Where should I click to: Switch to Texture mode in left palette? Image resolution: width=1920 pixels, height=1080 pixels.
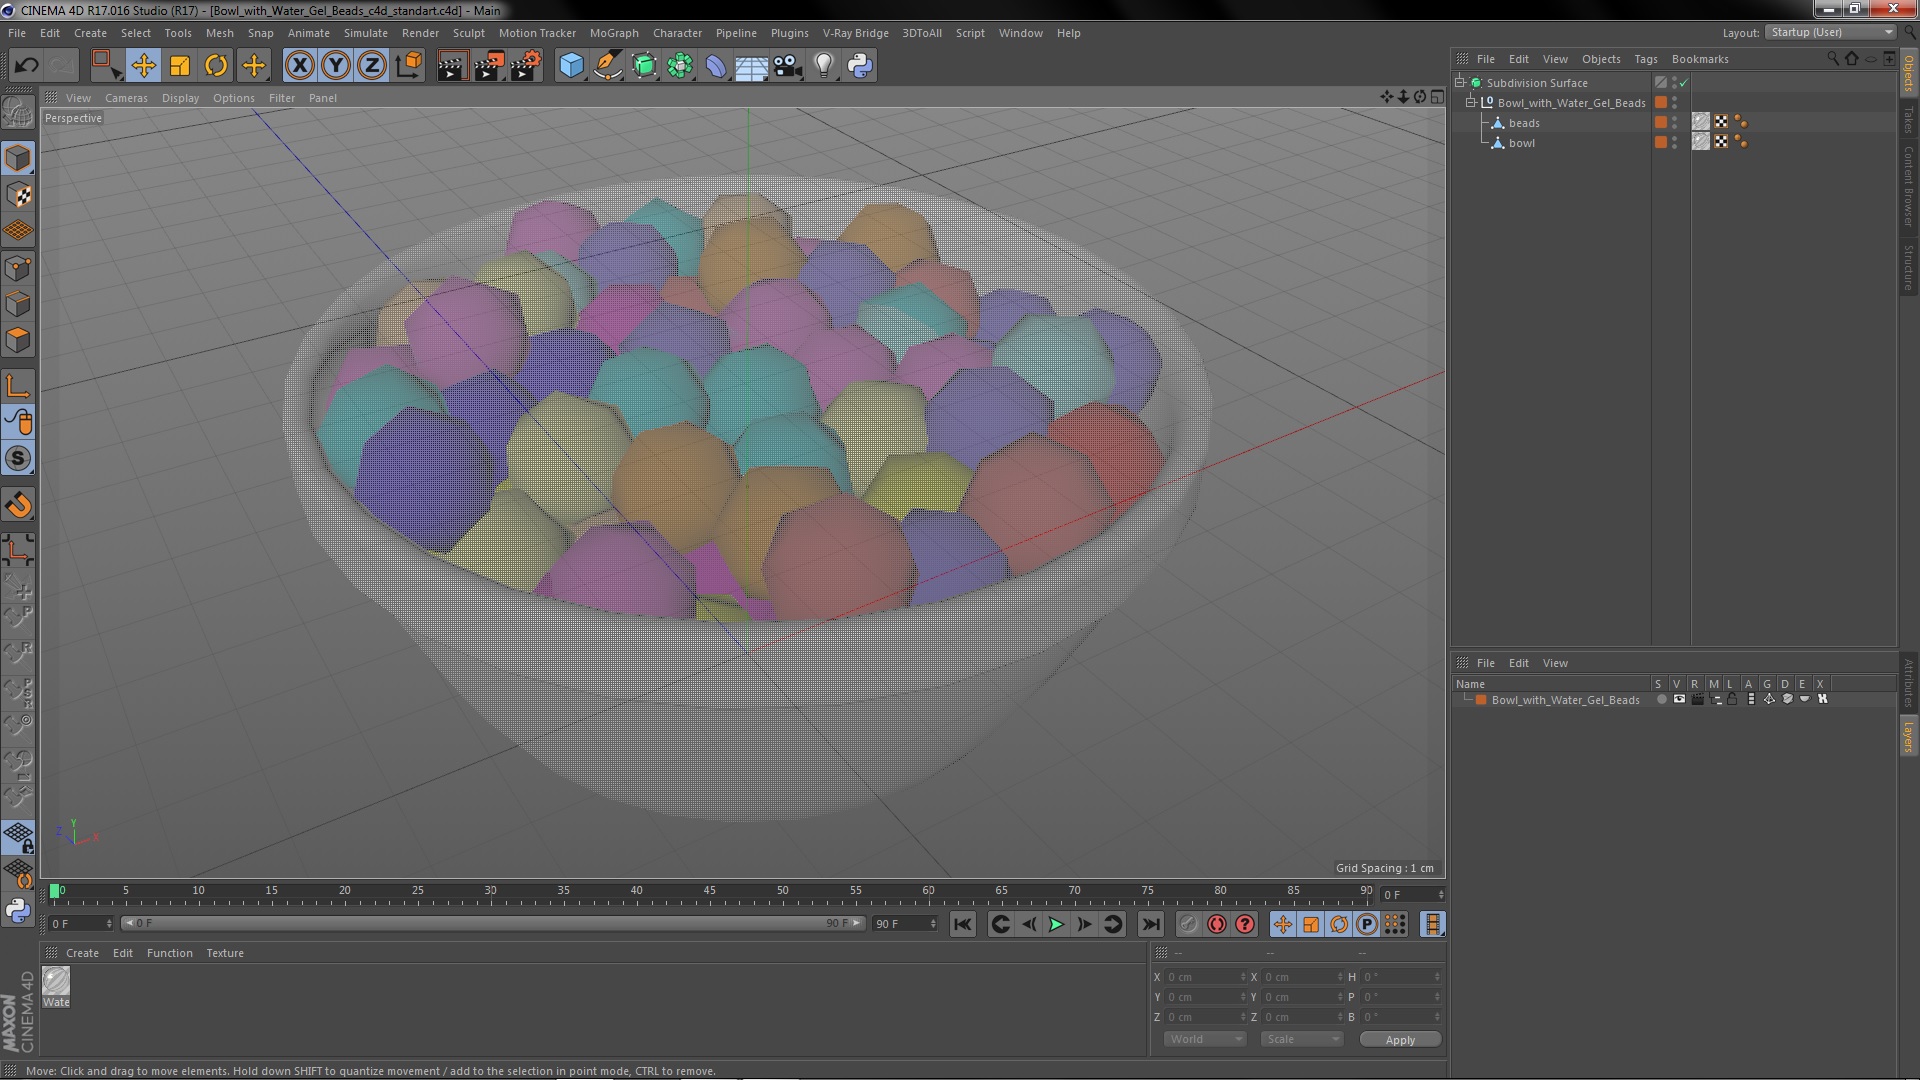18,195
